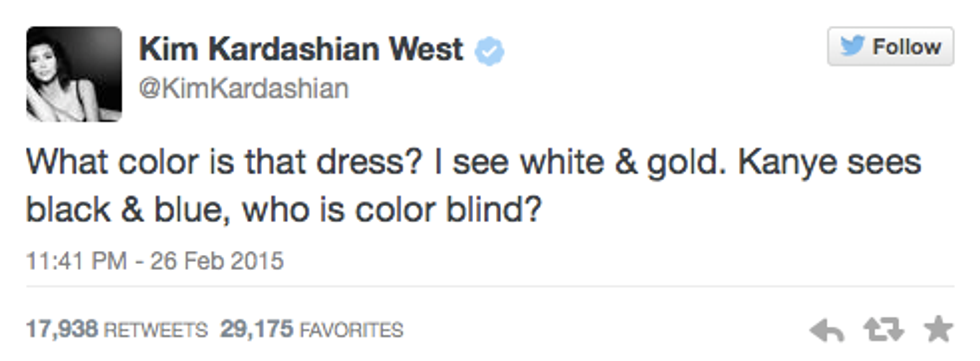The image size is (980, 361).
Task: Click the words "black & blue" in the tweet
Action: click(121, 212)
